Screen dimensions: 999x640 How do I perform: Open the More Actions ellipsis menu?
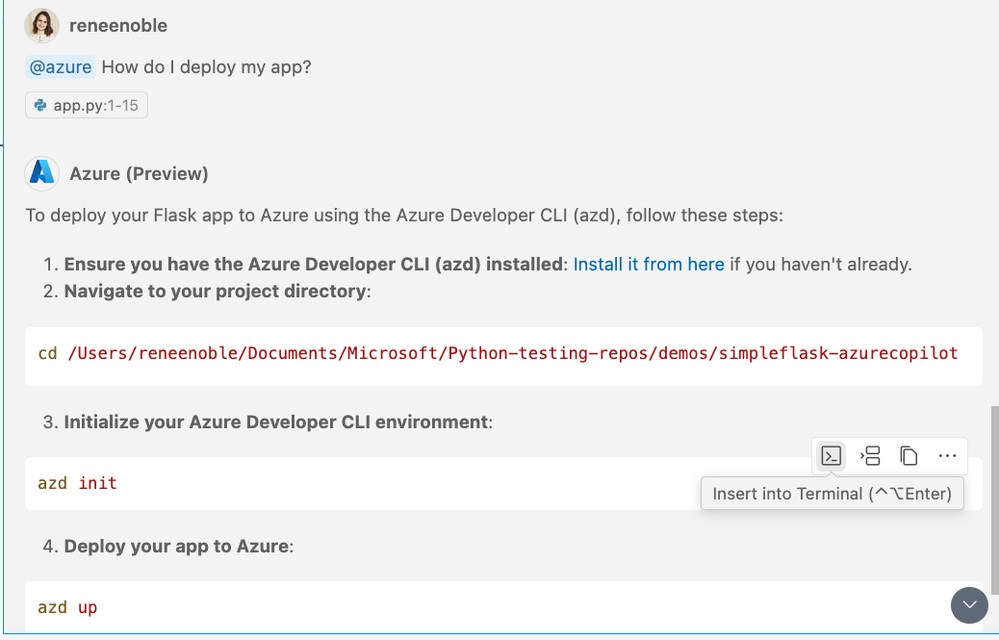pyautogui.click(x=947, y=456)
